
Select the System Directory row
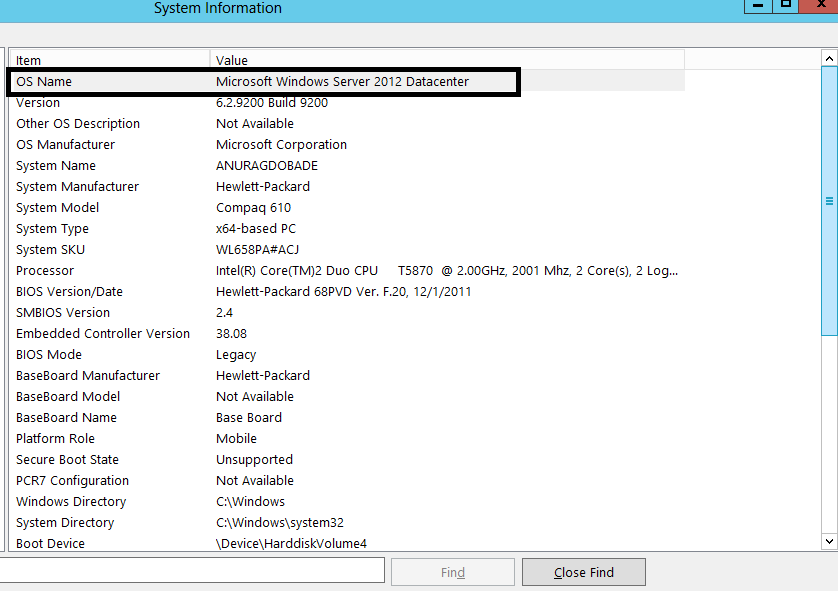click(347, 522)
